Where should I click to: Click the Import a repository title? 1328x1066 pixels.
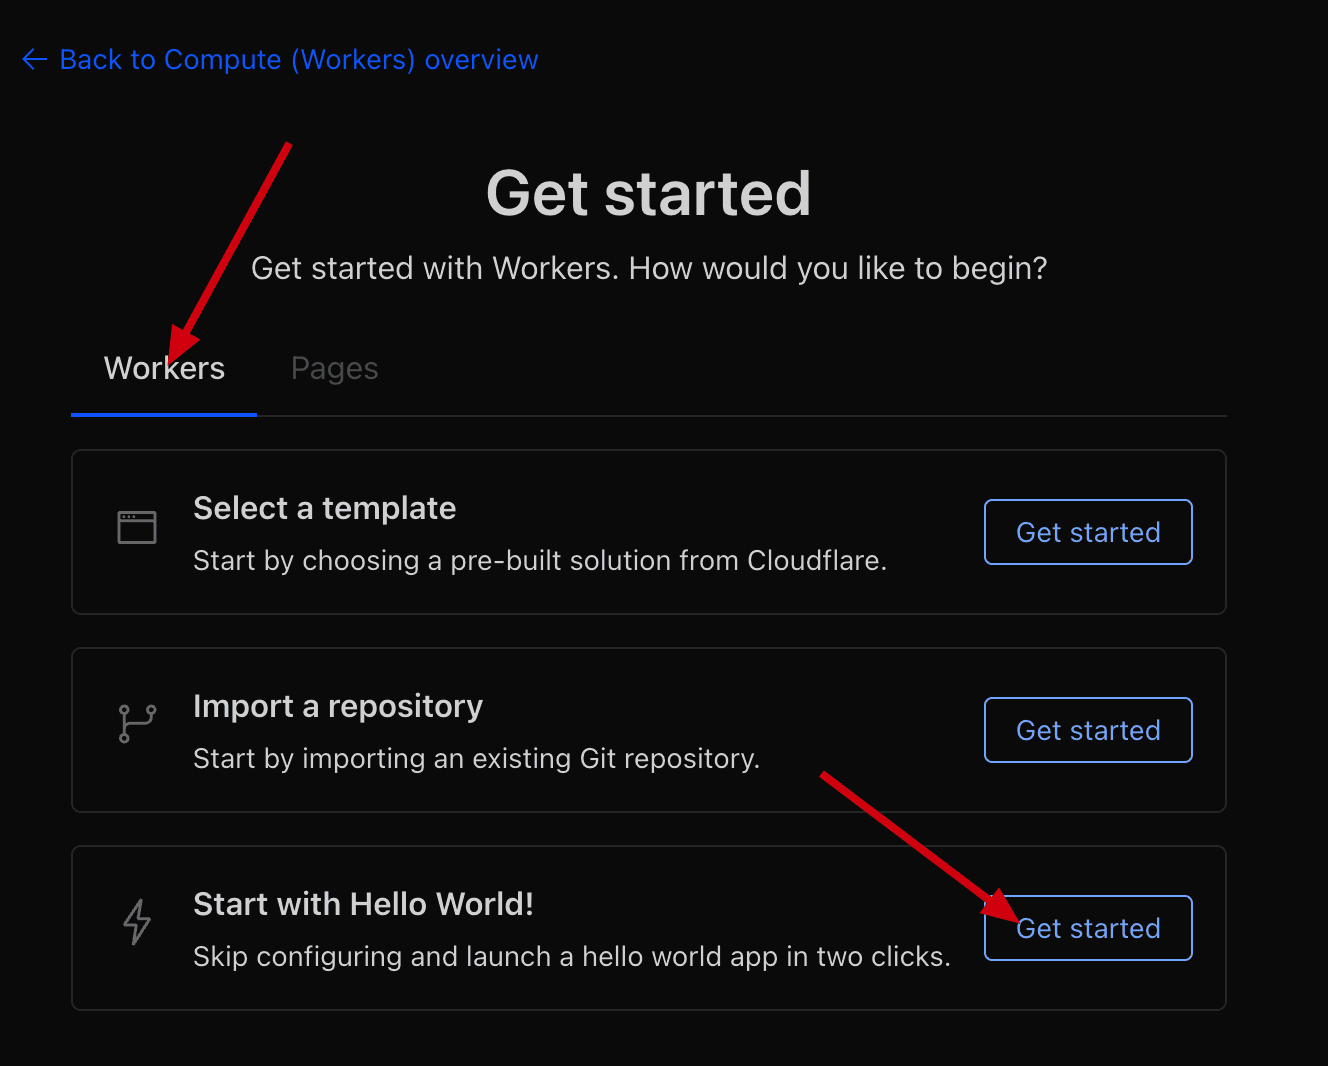tap(337, 706)
